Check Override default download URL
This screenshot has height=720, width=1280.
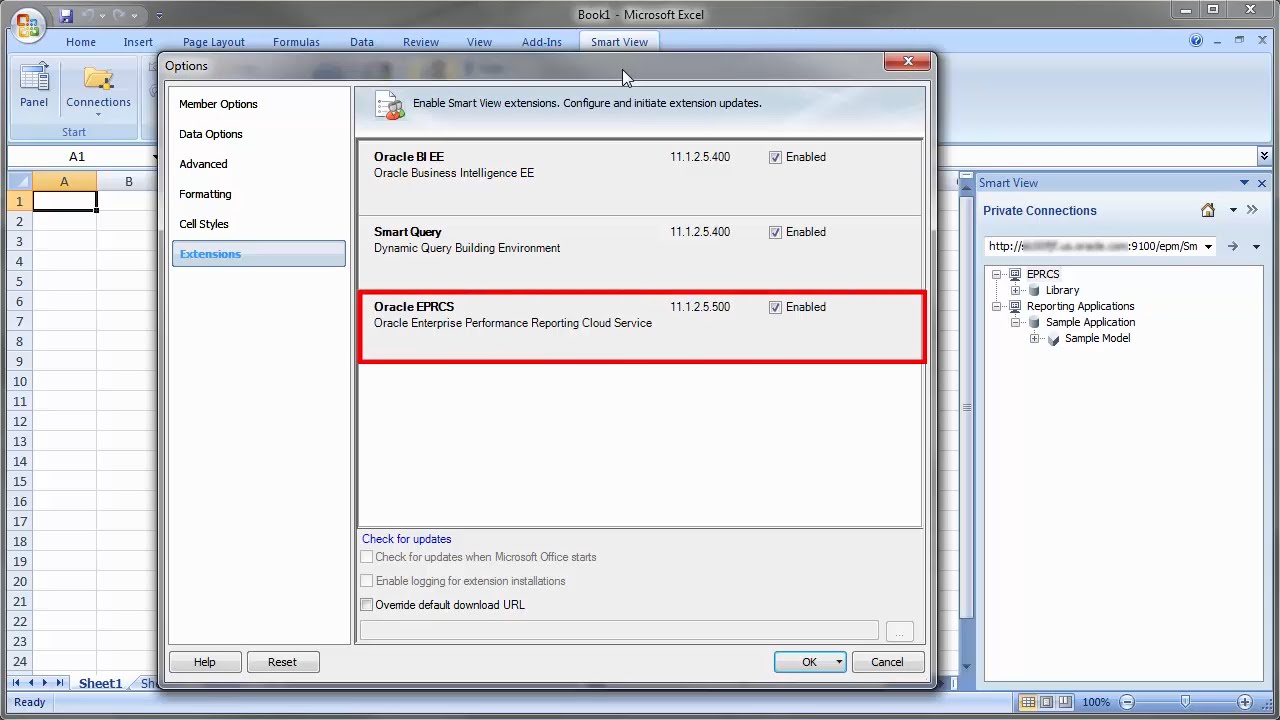tap(367, 605)
